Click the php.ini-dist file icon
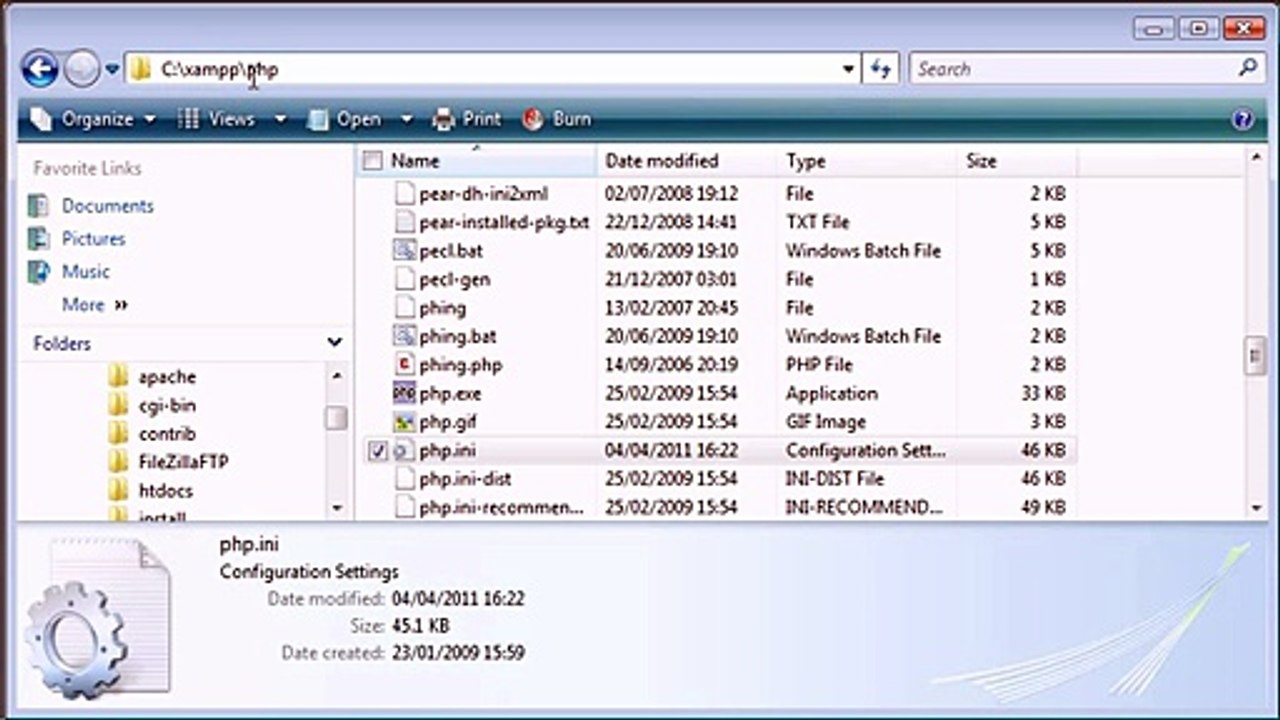The width and height of the screenshot is (1280, 720). click(x=404, y=478)
